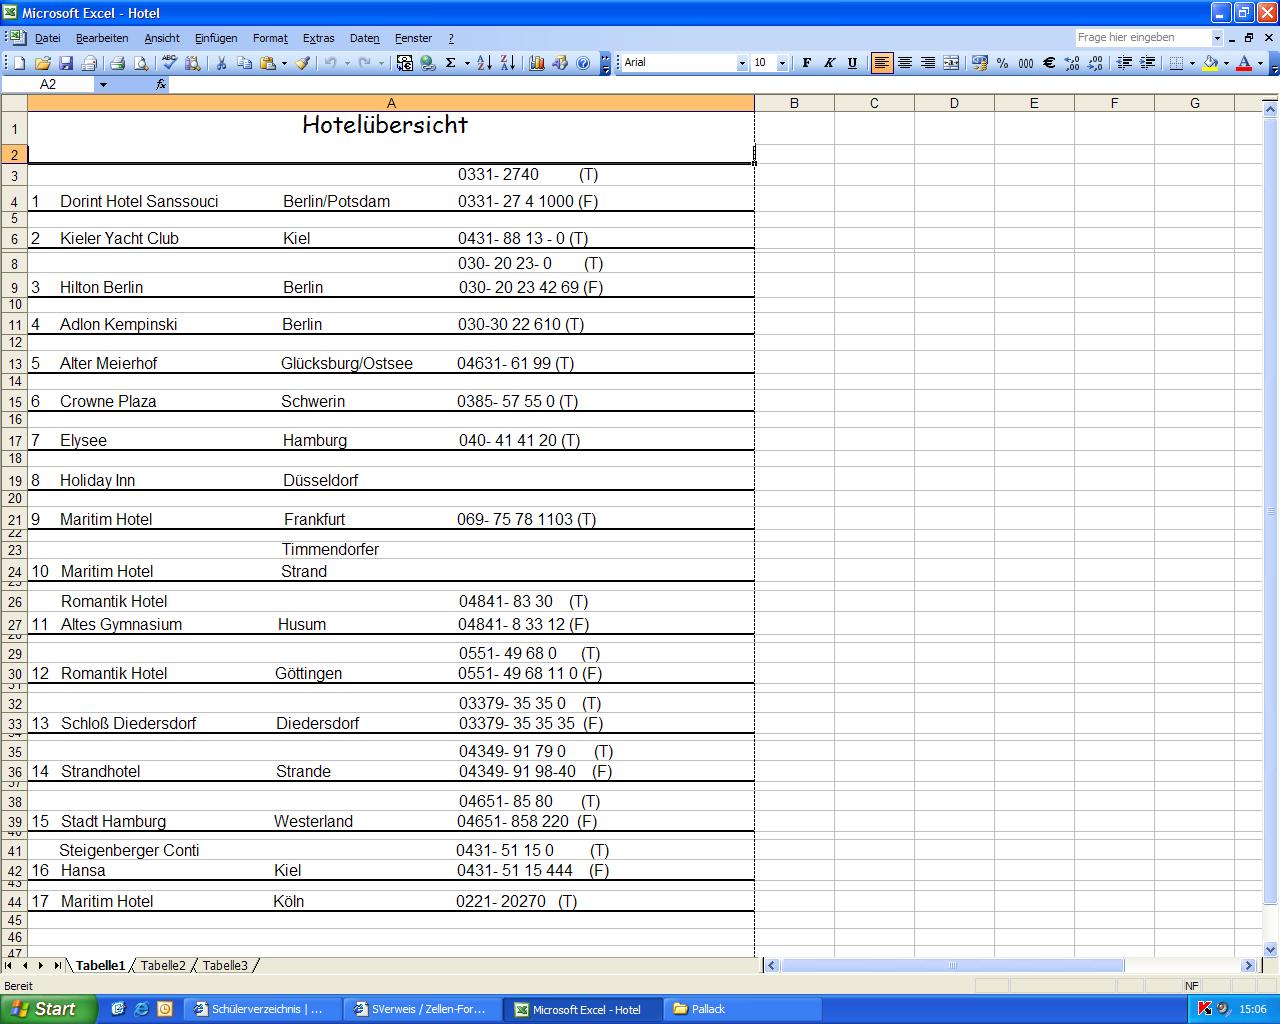Expand the font color dropdown arrow
Image resolution: width=1280 pixels, height=1024 pixels.
(1260, 63)
